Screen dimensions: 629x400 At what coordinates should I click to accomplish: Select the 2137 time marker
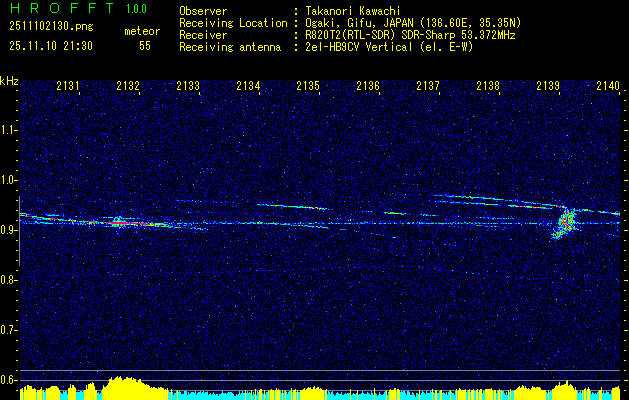428,85
